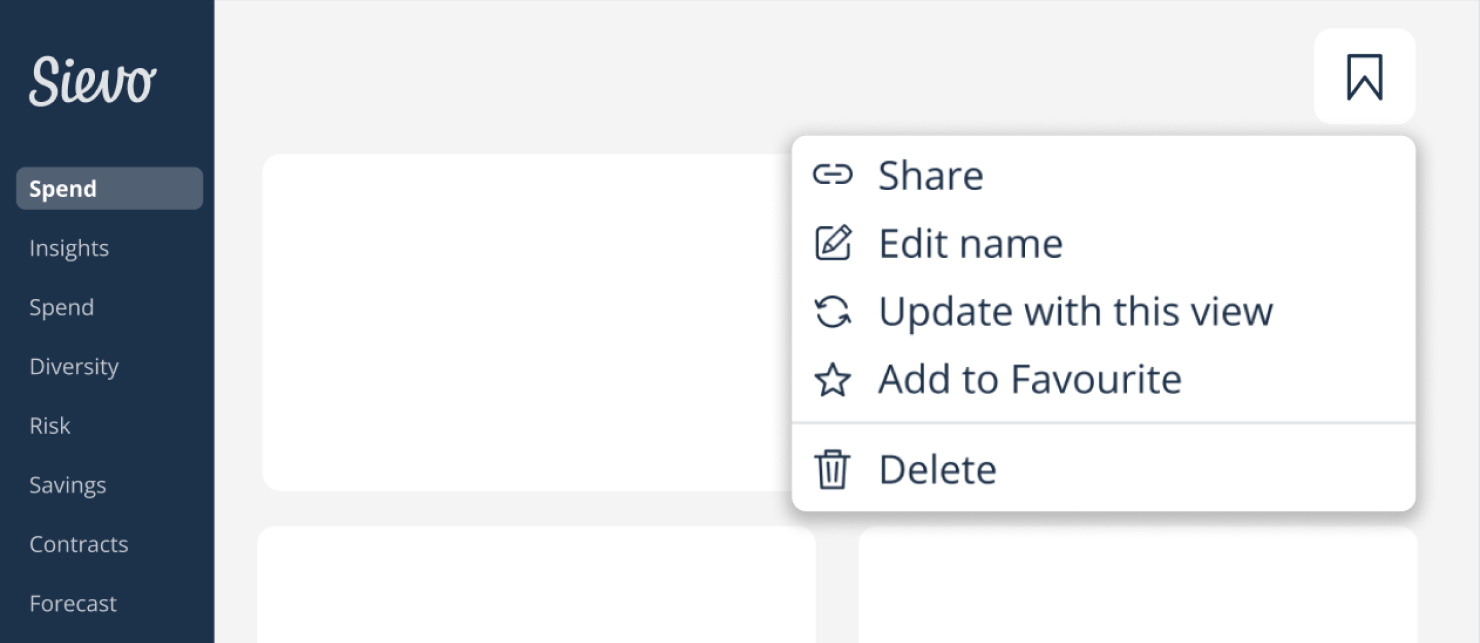
Task: Open the Spend item below Insights
Action: (61, 307)
